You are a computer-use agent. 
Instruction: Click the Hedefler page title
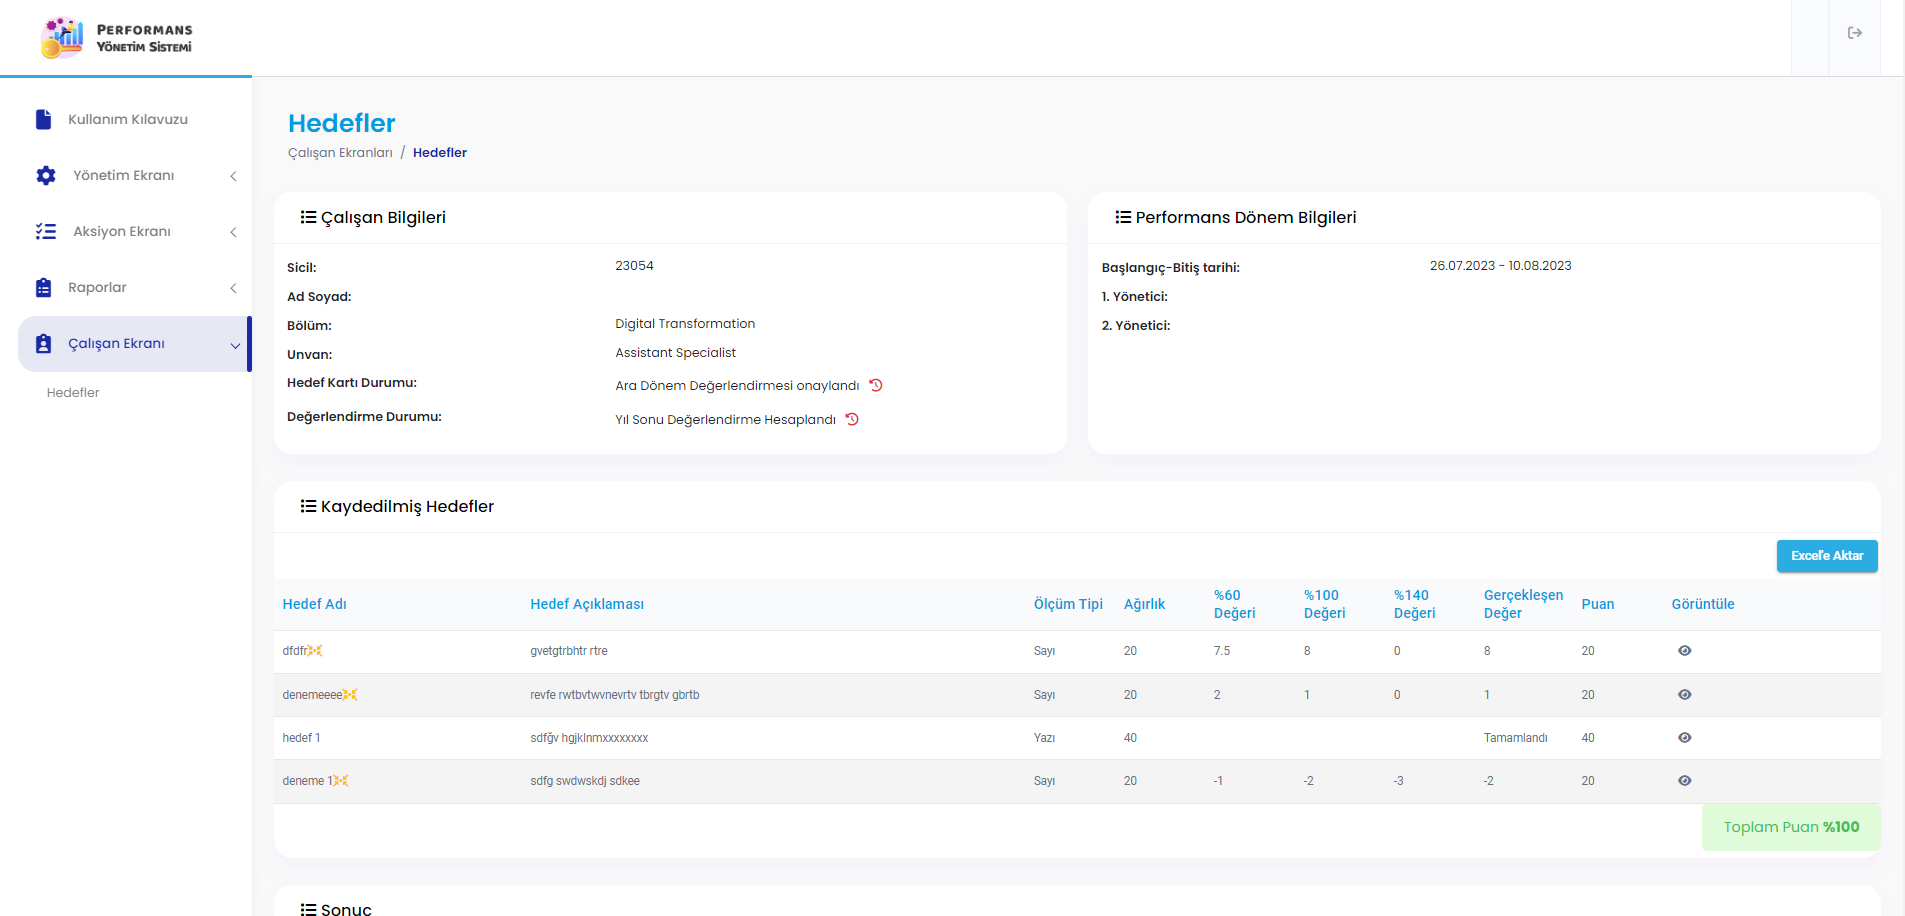coord(342,123)
